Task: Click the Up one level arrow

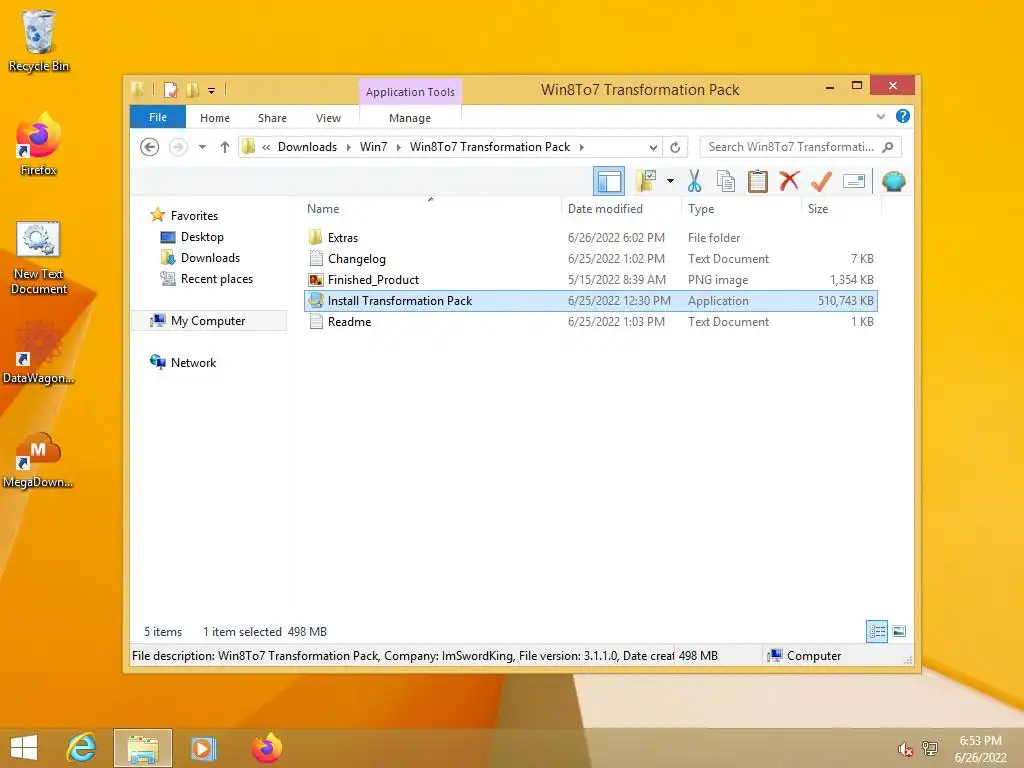Action: click(x=225, y=147)
